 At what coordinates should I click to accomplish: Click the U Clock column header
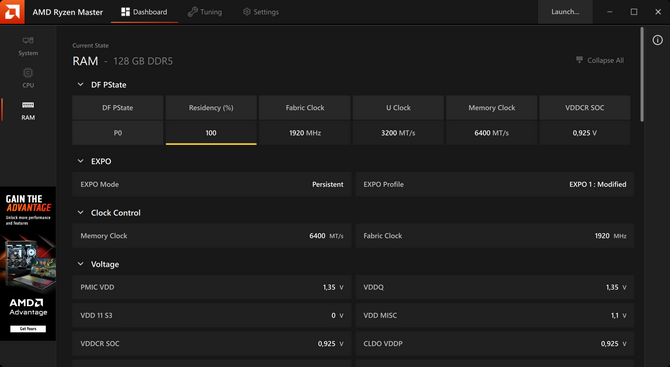[x=398, y=108]
